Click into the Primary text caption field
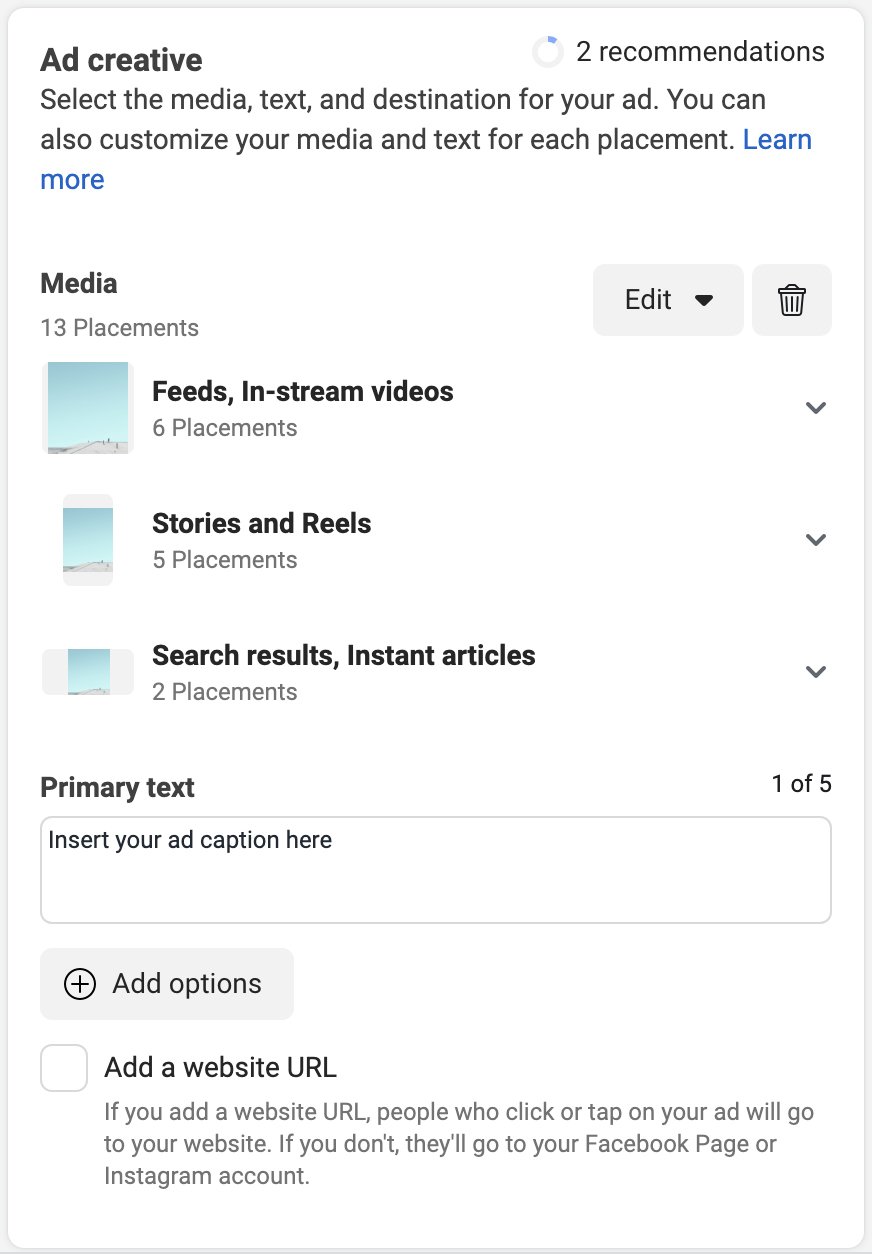This screenshot has width=872, height=1254. click(x=435, y=870)
